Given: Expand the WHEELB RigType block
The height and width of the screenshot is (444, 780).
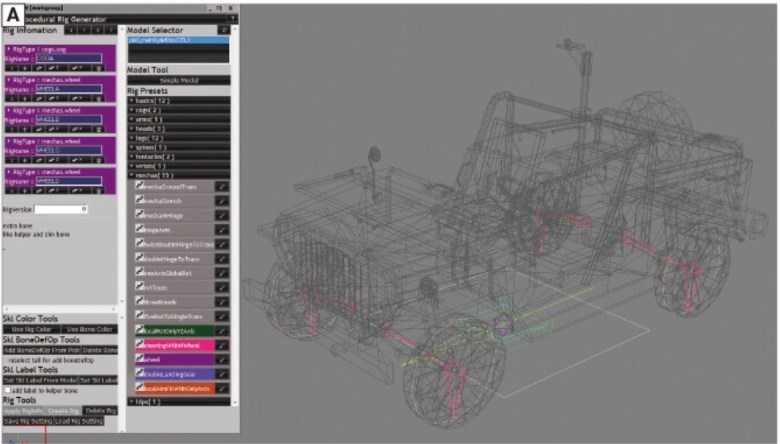Looking at the screenshot, I should [8, 111].
